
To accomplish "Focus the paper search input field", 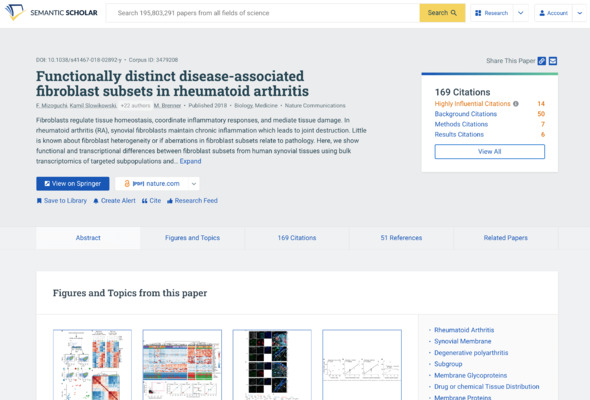I will click(263, 13).
